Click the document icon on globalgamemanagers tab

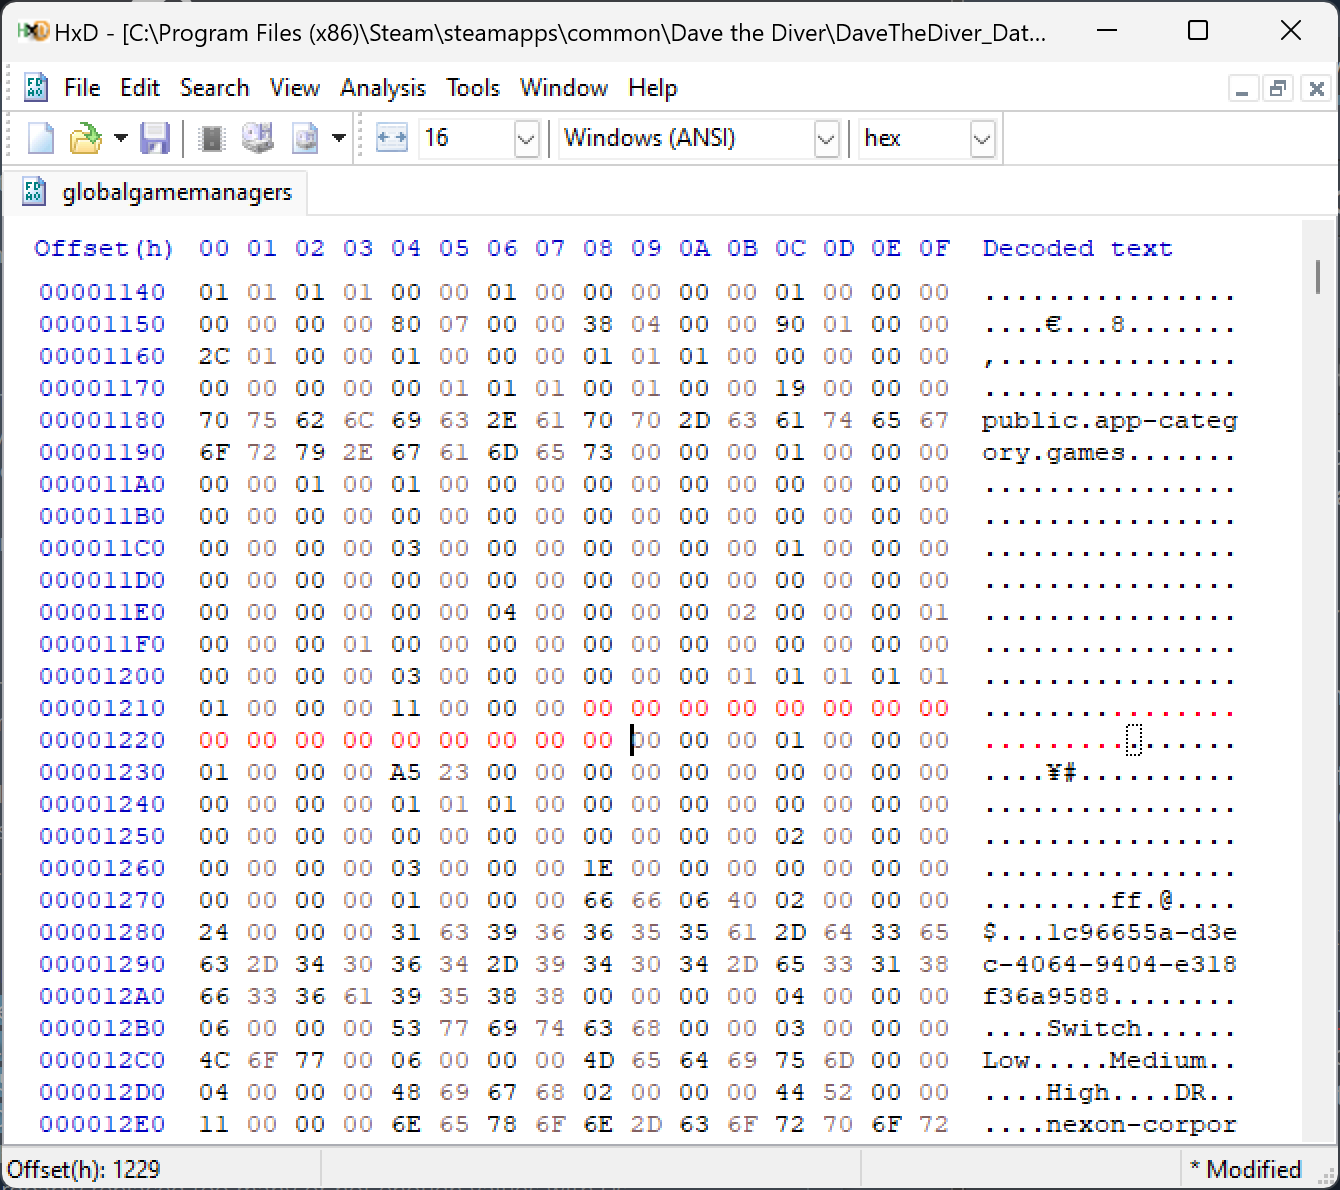[35, 192]
